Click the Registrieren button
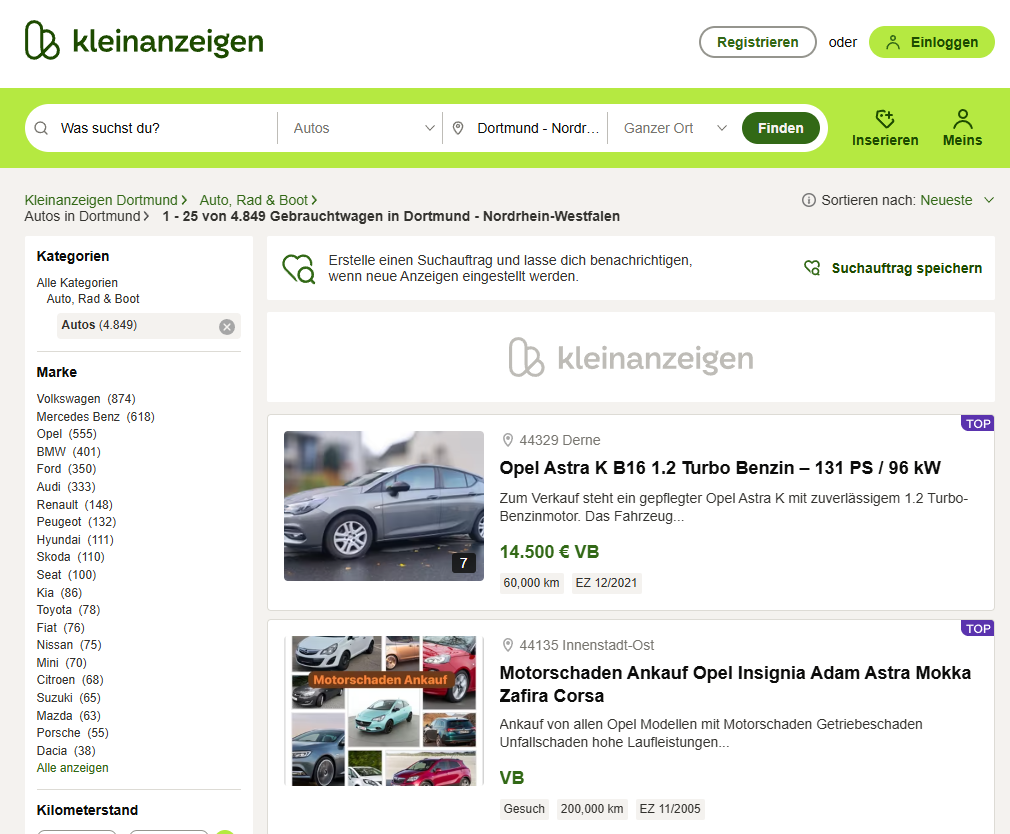1010x834 pixels. pos(757,42)
